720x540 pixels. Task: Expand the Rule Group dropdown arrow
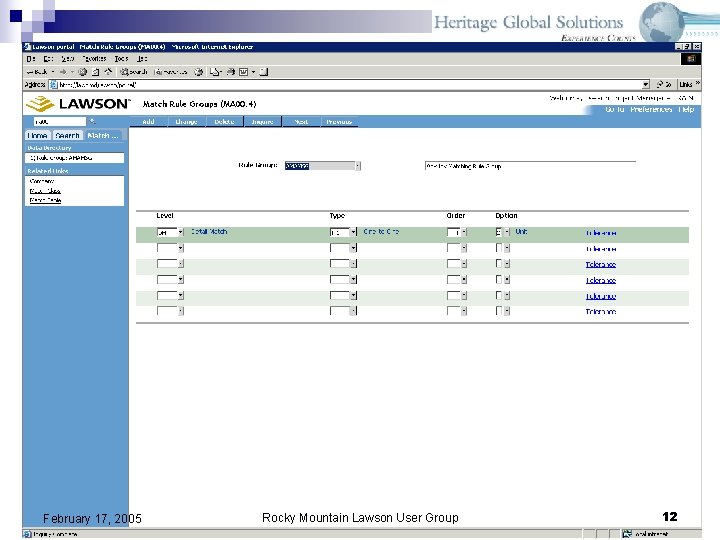358,166
